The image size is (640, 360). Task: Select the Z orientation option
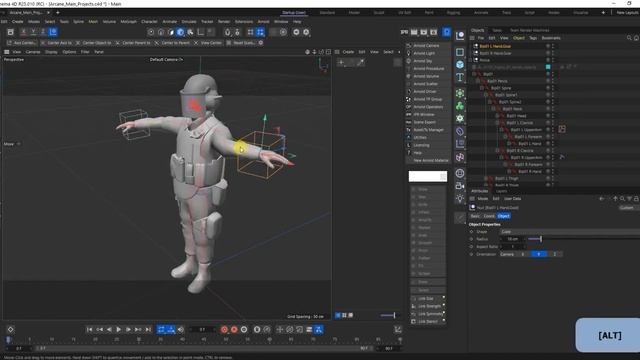[x=554, y=254]
